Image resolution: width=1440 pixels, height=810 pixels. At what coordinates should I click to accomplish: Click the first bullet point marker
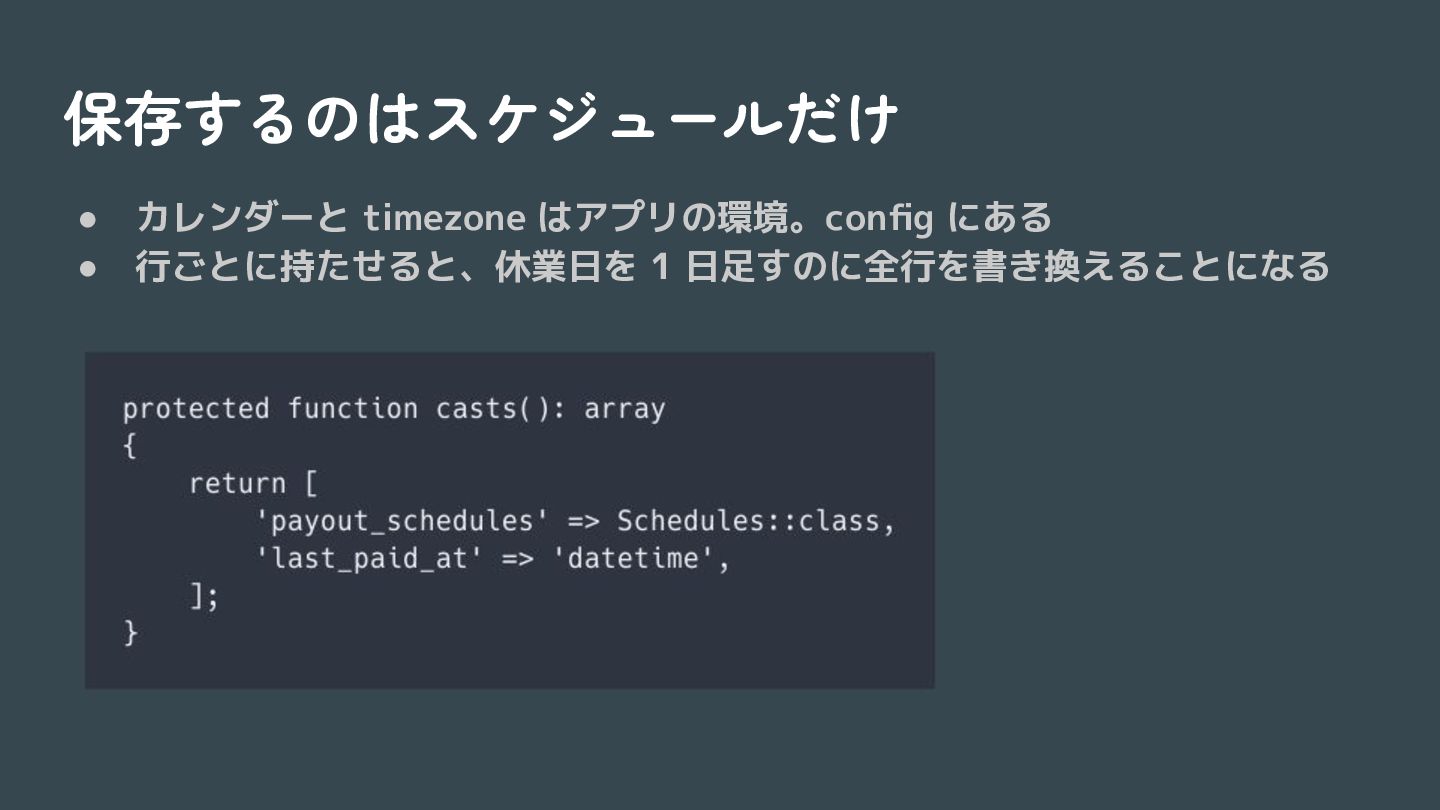pyautogui.click(x=88, y=219)
